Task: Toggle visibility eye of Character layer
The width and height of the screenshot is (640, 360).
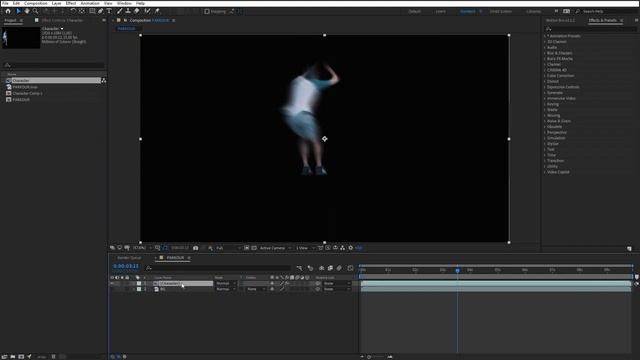Action: tap(112, 283)
